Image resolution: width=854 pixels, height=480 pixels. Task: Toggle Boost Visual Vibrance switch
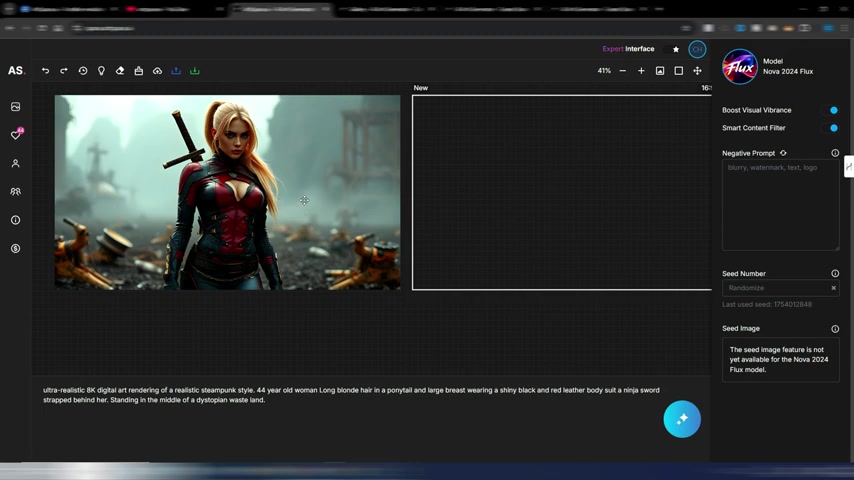tap(830, 110)
